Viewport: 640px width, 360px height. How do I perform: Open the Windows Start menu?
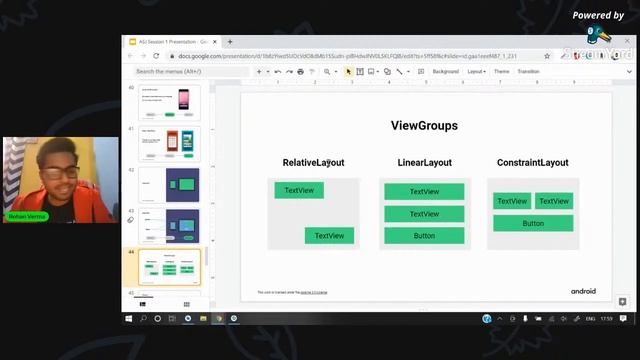pyautogui.click(x=129, y=318)
